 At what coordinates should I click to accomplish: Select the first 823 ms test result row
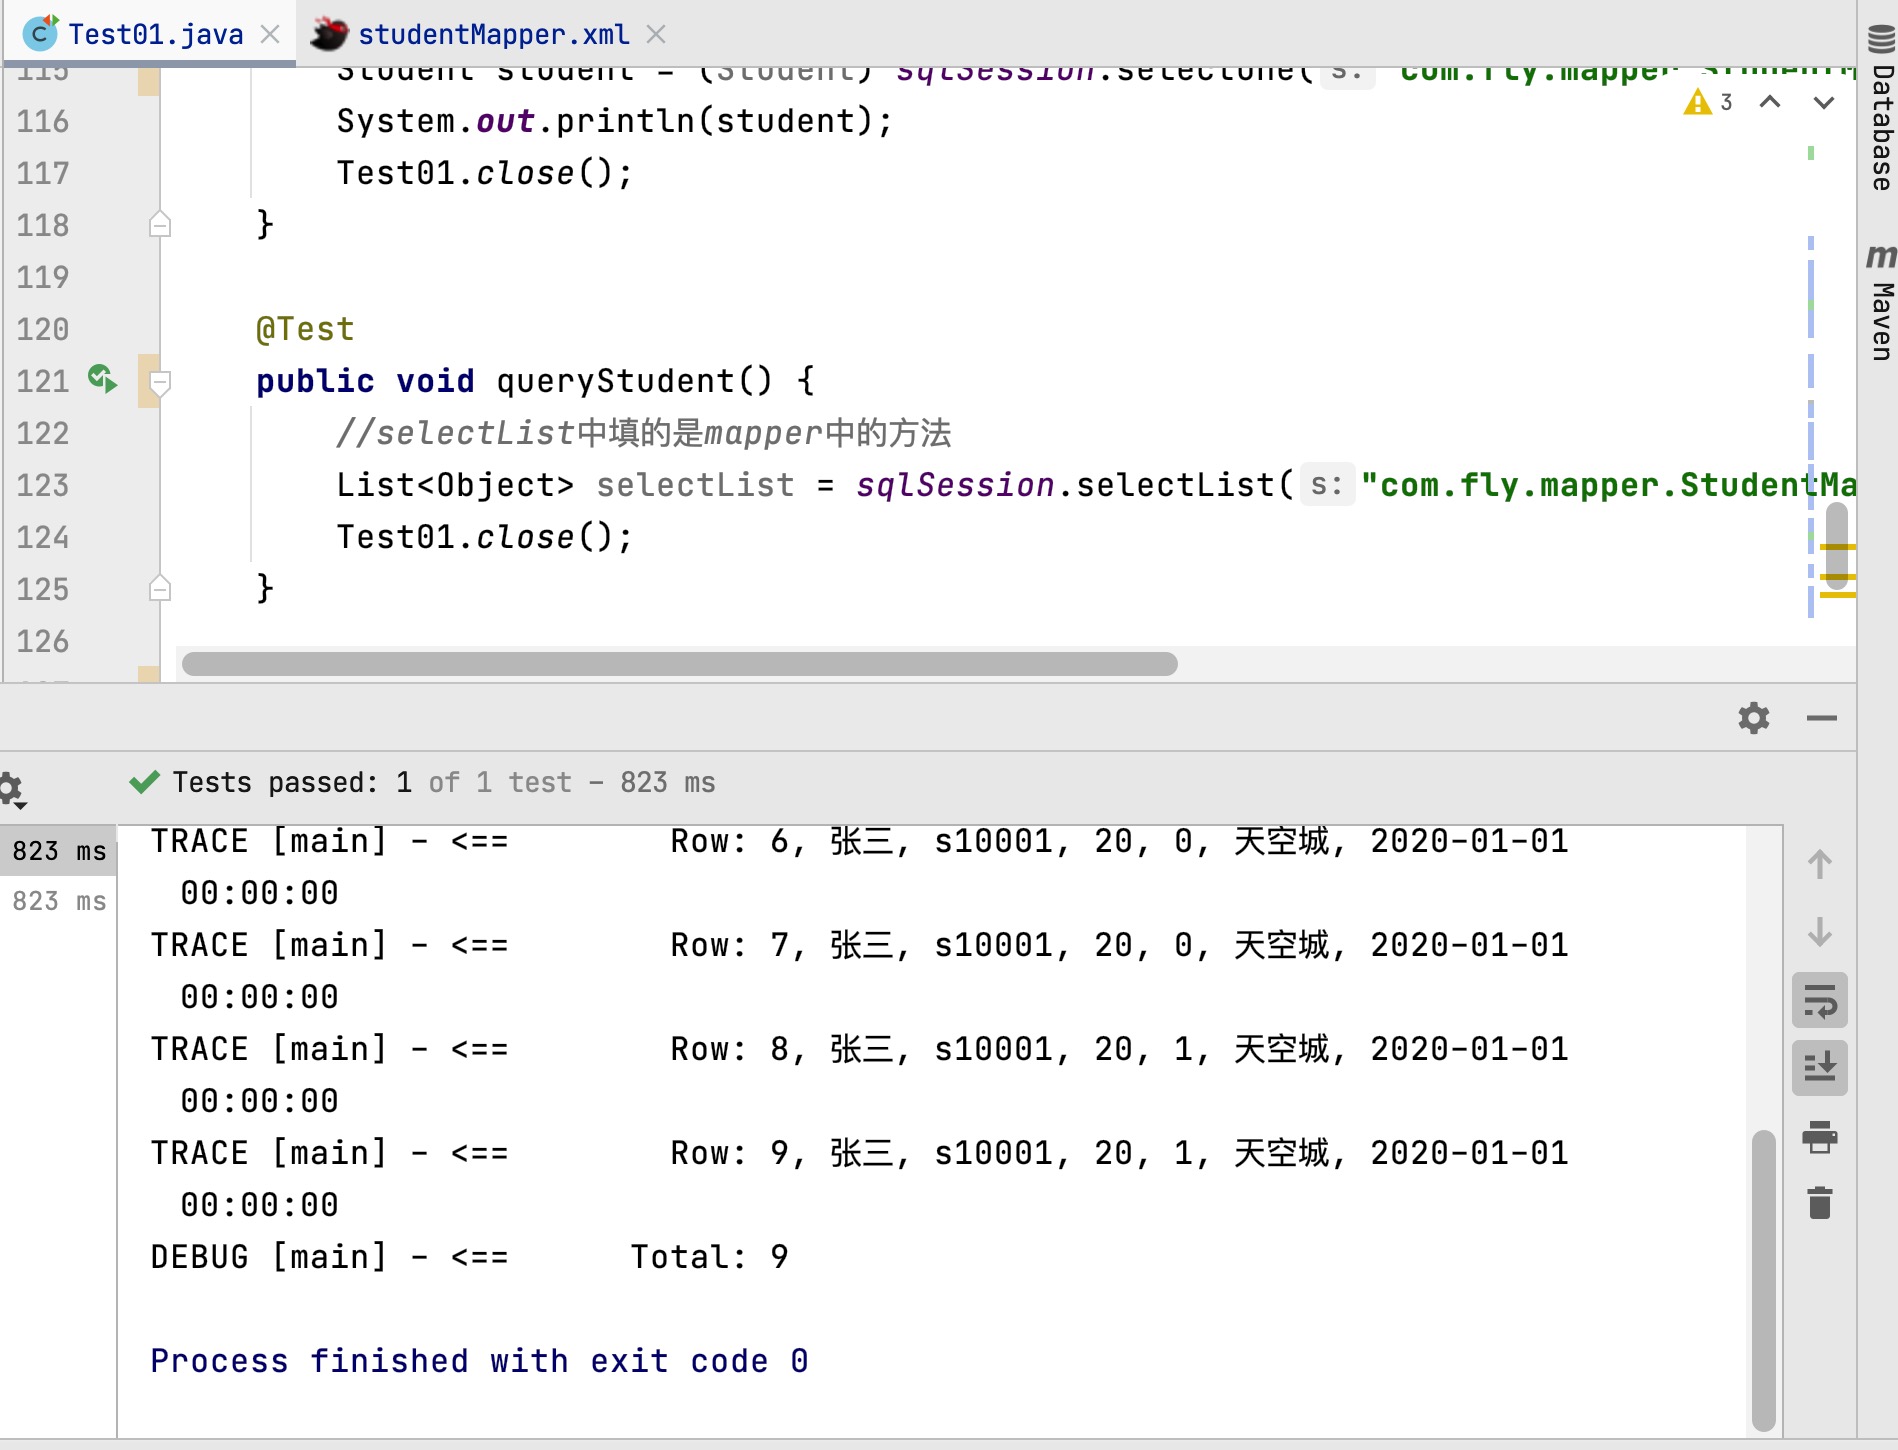[59, 851]
